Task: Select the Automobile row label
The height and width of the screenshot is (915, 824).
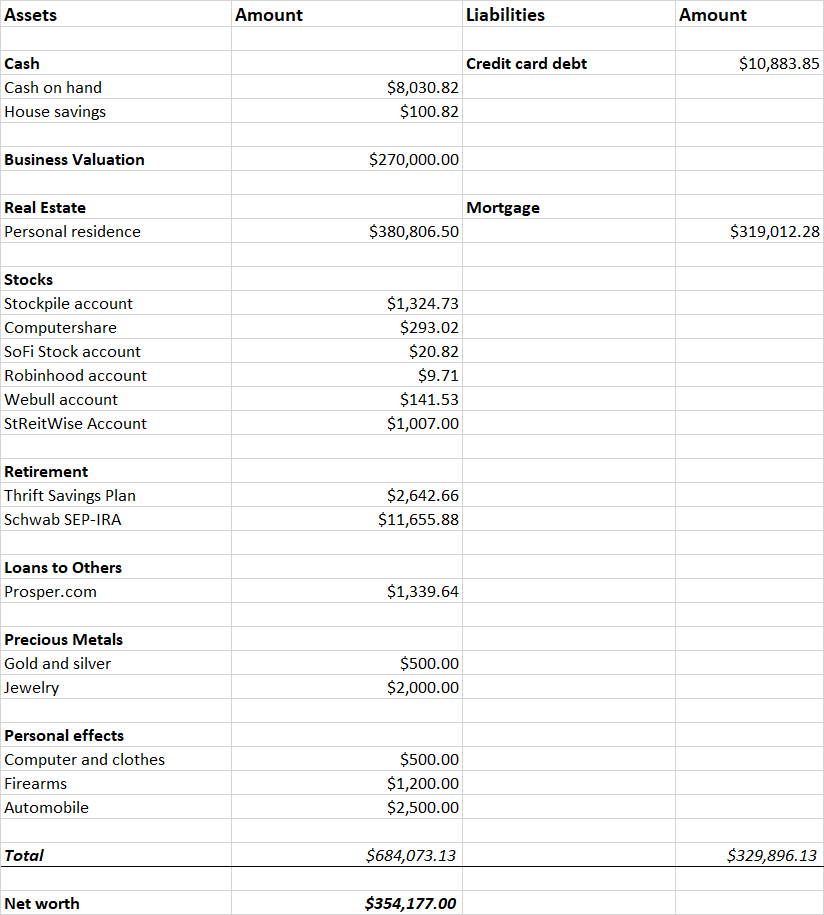Action: coord(46,808)
